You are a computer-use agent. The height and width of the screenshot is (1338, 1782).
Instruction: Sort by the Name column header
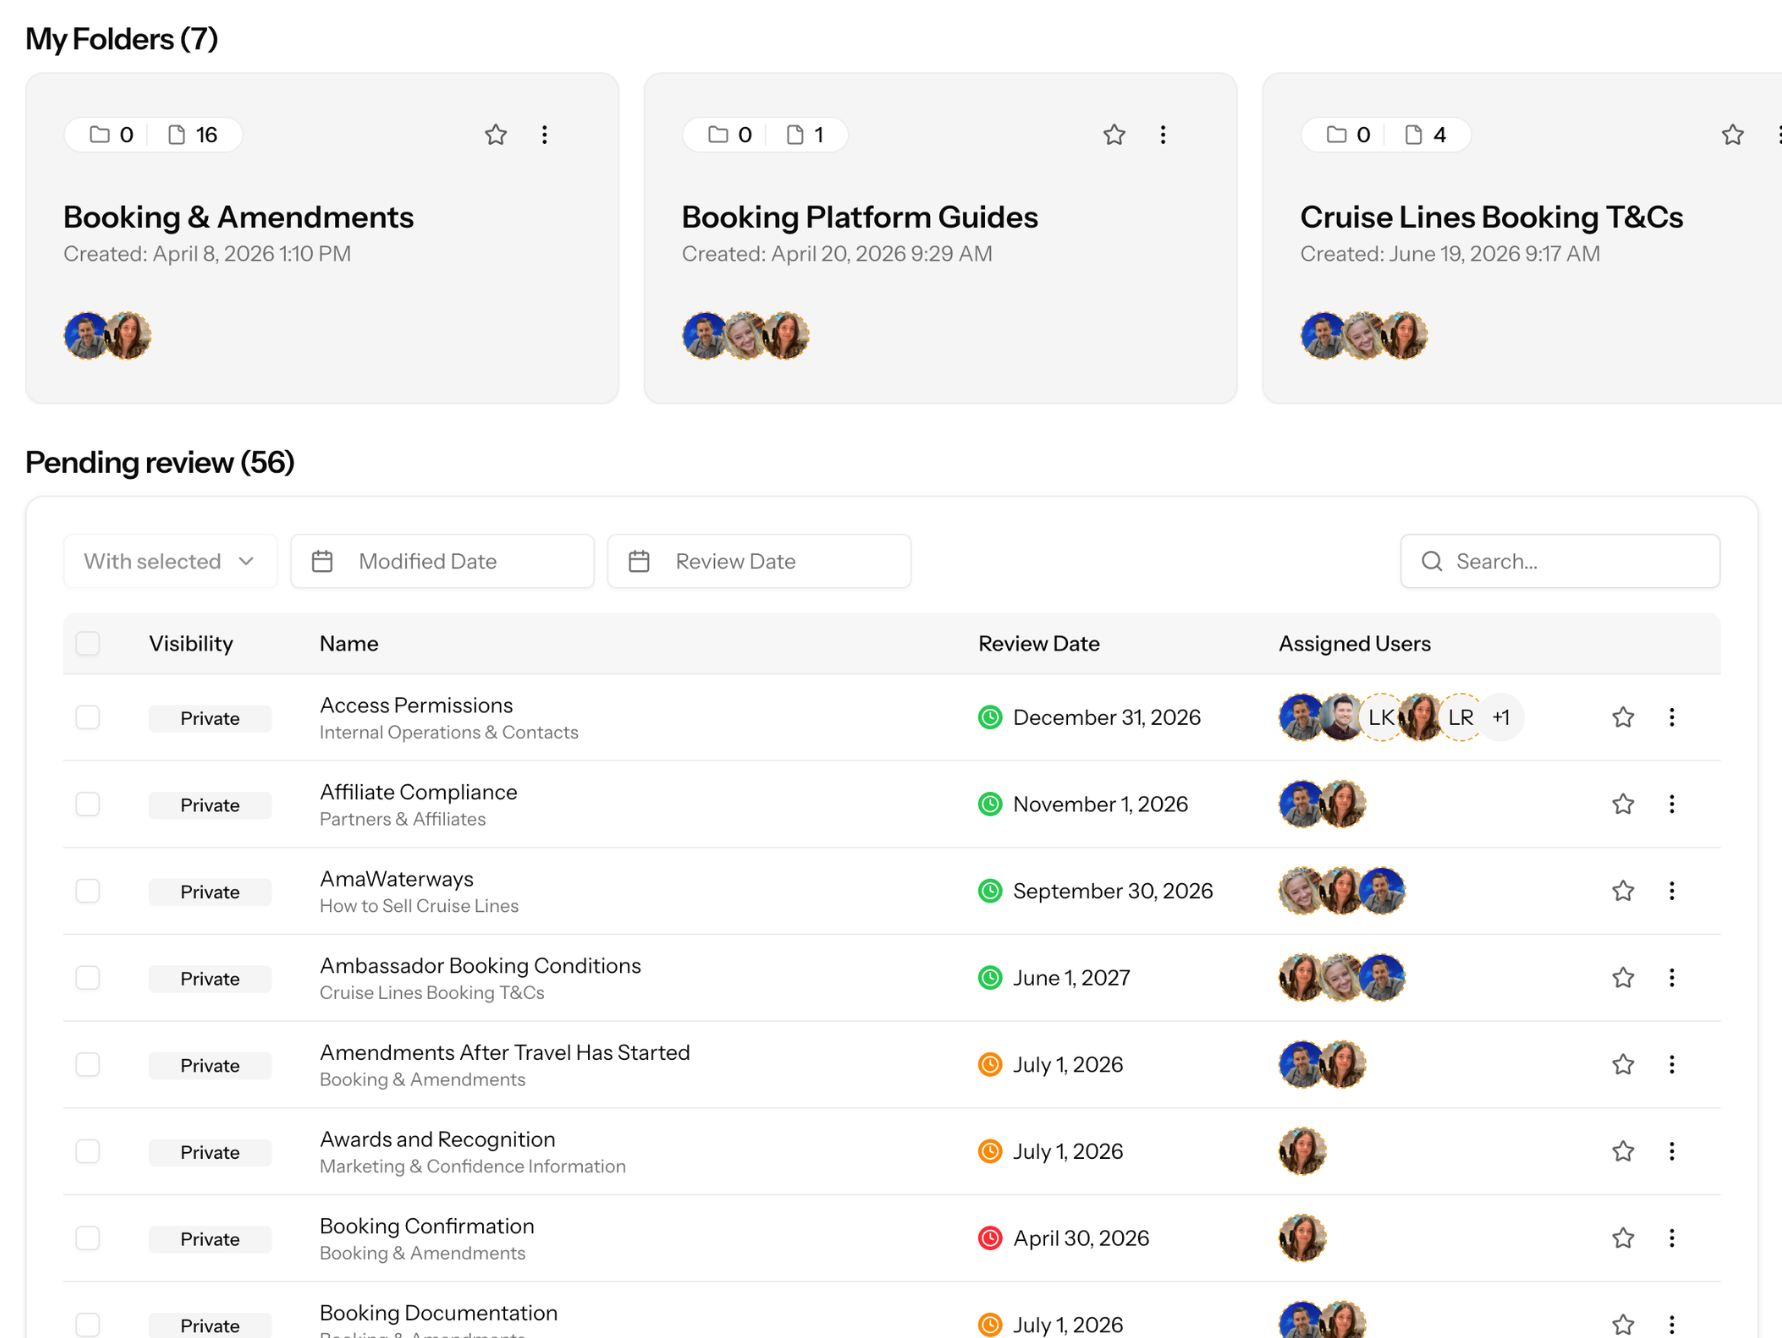[x=349, y=643]
